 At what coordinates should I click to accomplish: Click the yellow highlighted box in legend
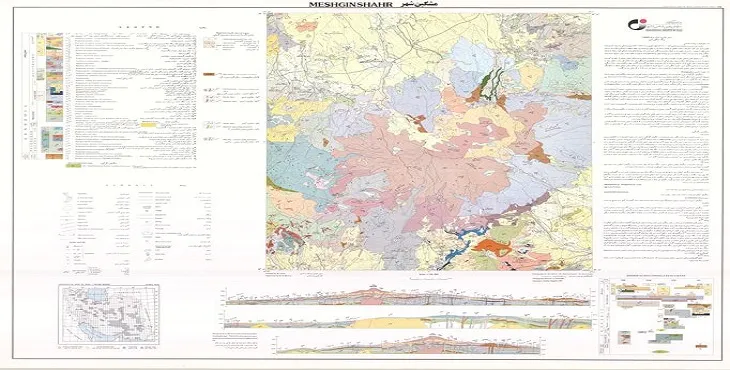pos(149,125)
